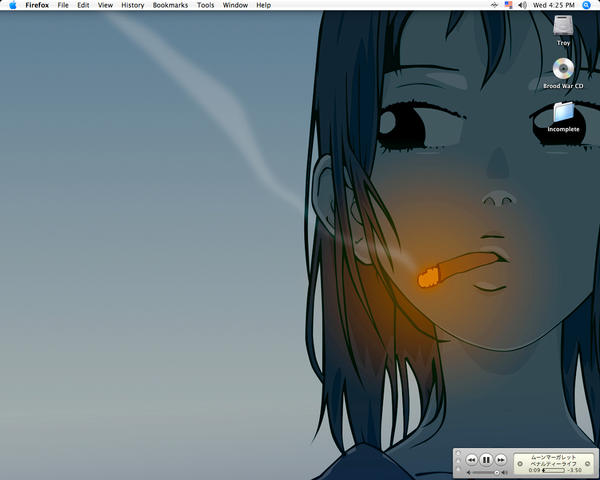Open the Help menu
Viewport: 600px width, 480px height.
coord(264,5)
